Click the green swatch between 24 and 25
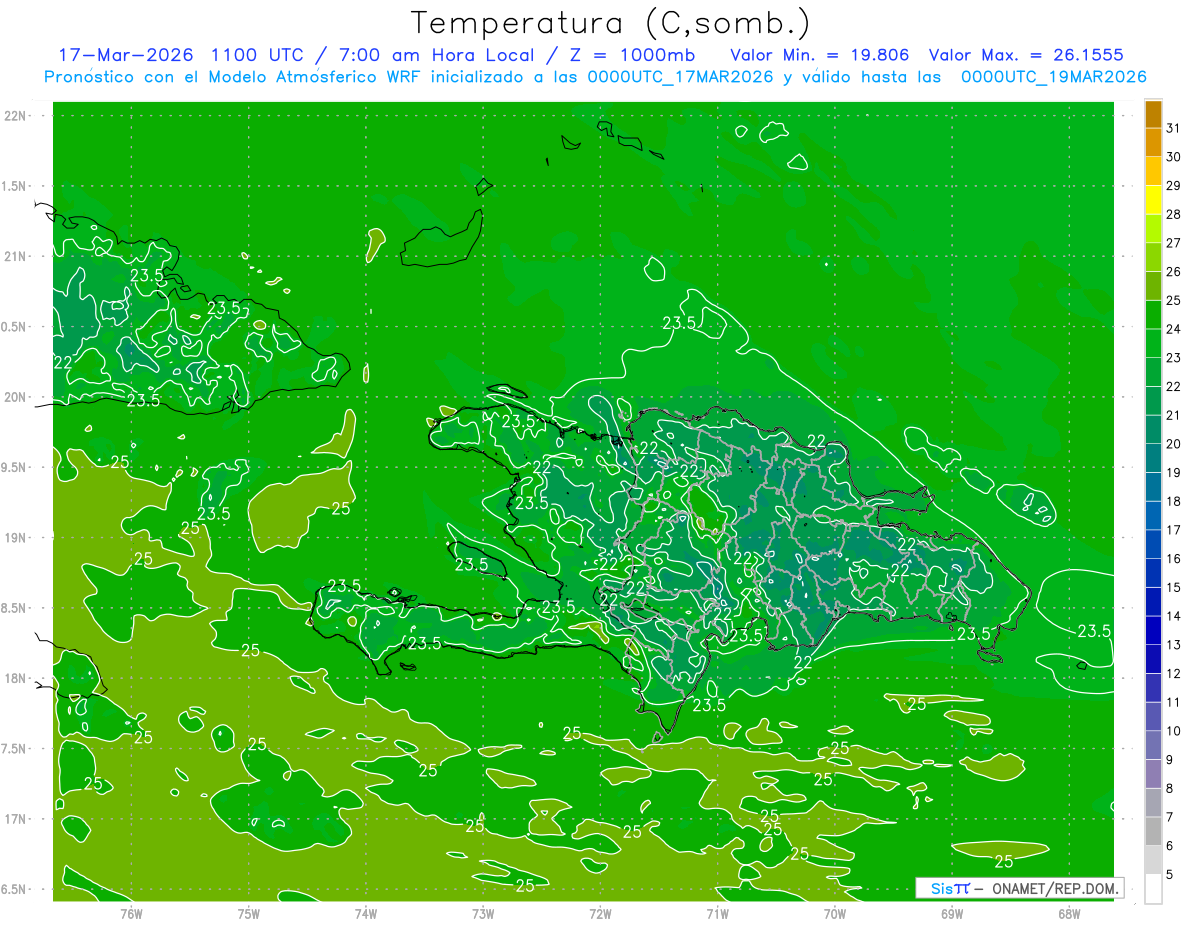This screenshot has width=1200, height=927. coord(1153,315)
